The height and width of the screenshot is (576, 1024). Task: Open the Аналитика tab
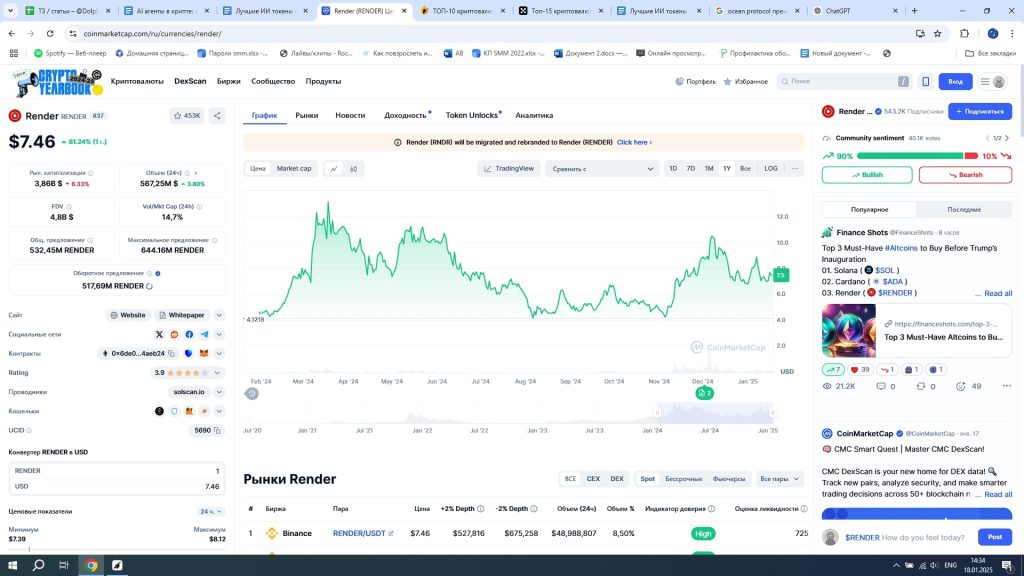tap(534, 115)
